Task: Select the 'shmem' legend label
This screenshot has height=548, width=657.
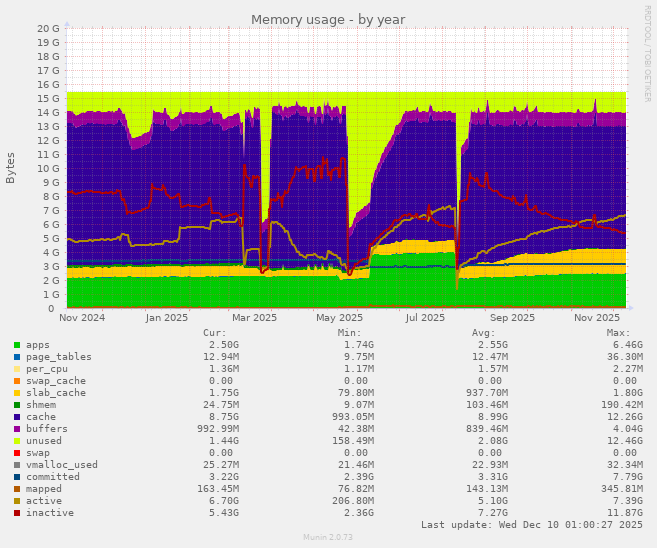Action: tap(41, 405)
